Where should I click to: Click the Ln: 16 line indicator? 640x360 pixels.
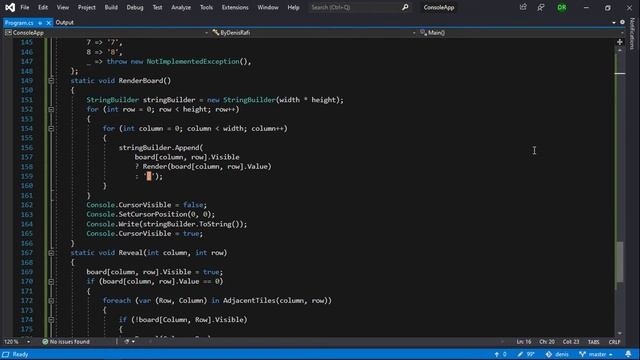524,342
